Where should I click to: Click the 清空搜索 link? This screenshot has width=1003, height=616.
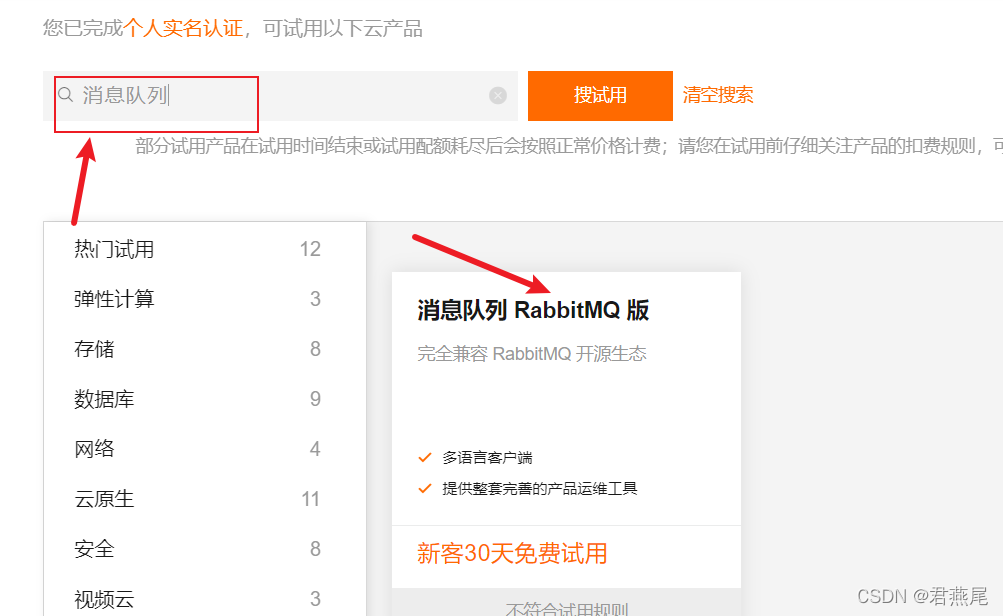click(718, 95)
